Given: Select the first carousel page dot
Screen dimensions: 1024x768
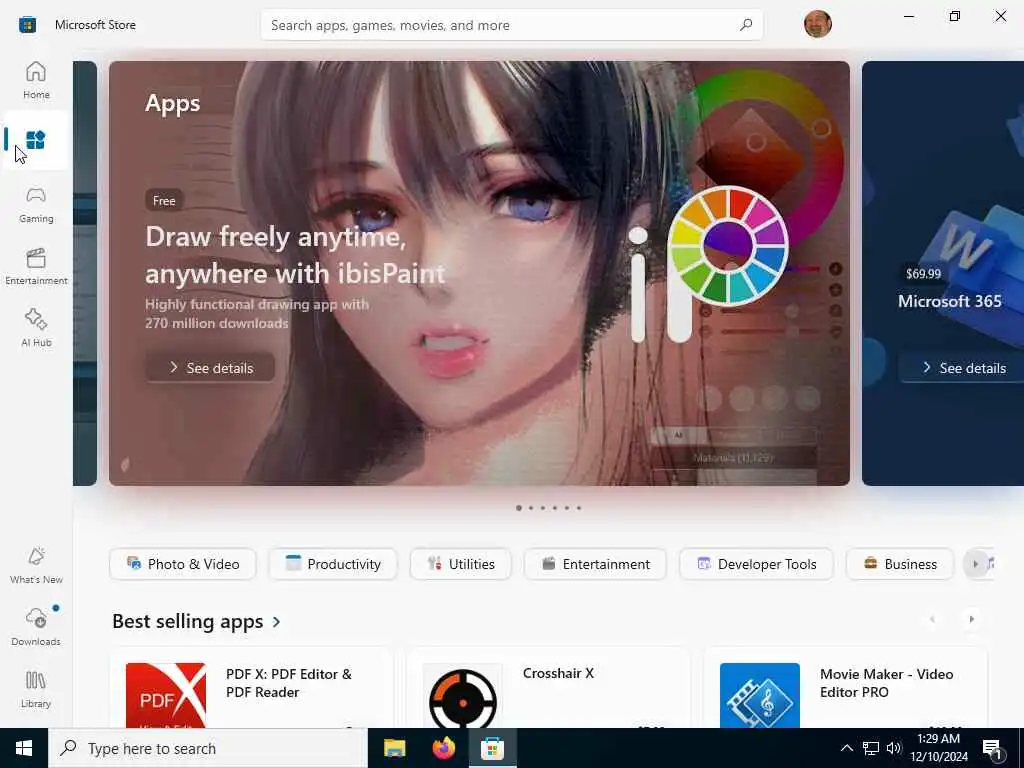Looking at the screenshot, I should coord(519,507).
